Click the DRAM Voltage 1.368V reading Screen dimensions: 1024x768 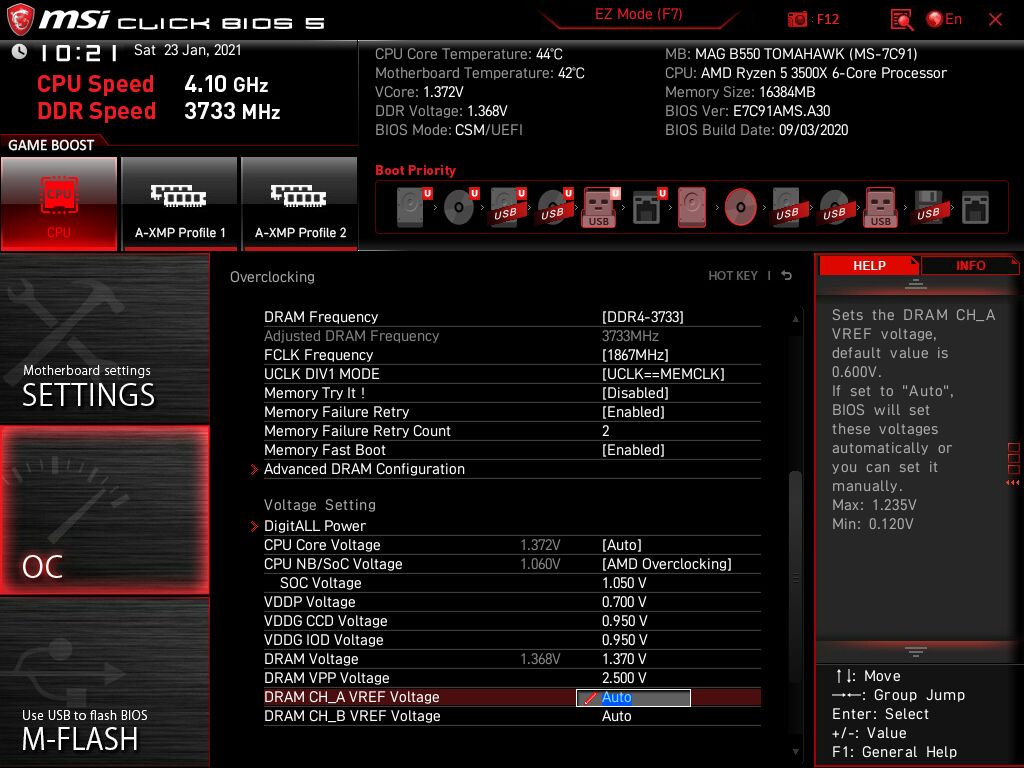pos(540,659)
